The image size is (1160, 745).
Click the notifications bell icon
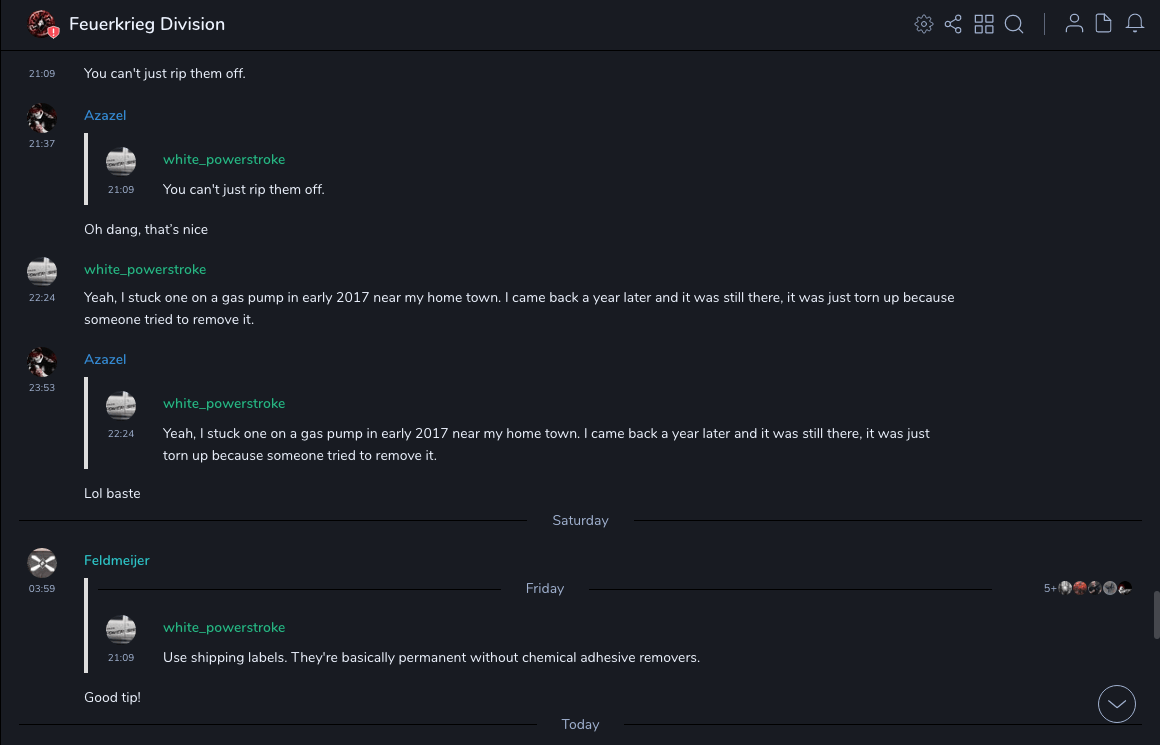pos(1135,24)
